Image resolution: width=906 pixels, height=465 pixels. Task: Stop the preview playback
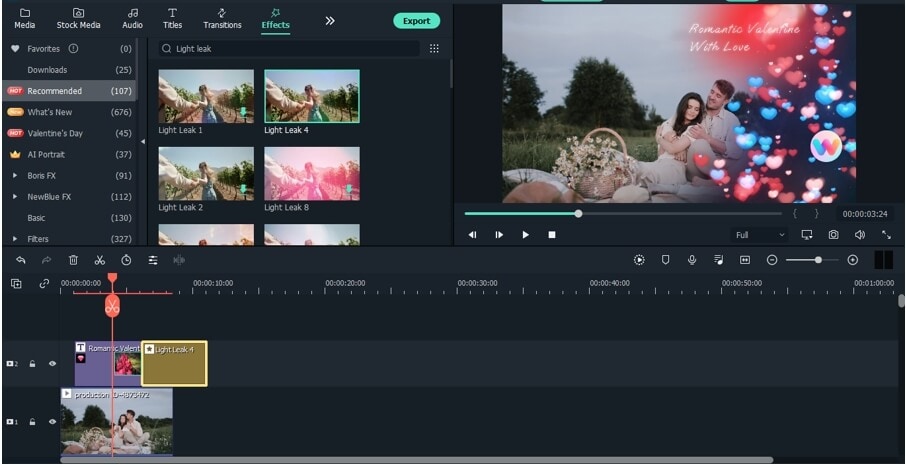point(552,235)
